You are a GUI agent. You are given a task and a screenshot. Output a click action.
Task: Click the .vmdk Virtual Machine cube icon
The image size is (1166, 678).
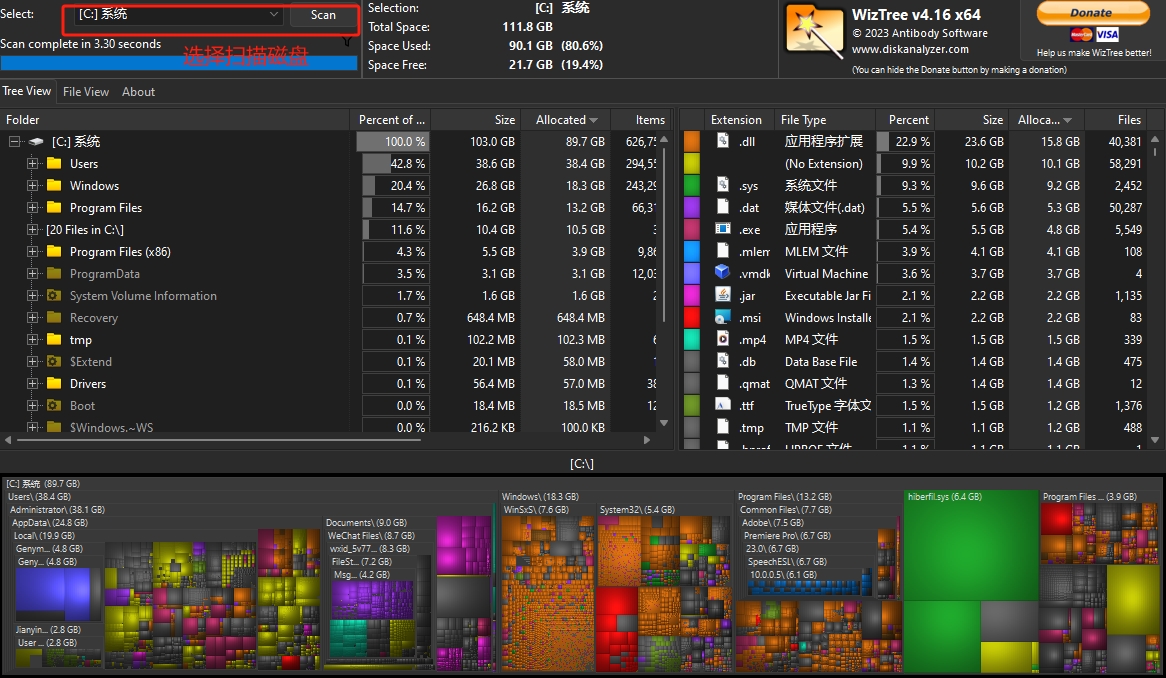coord(722,273)
